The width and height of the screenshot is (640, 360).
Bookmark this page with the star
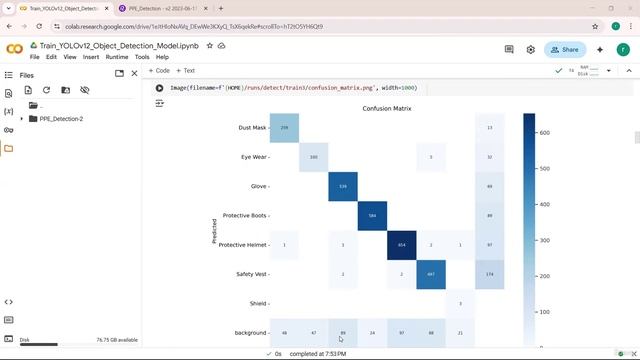(595, 27)
